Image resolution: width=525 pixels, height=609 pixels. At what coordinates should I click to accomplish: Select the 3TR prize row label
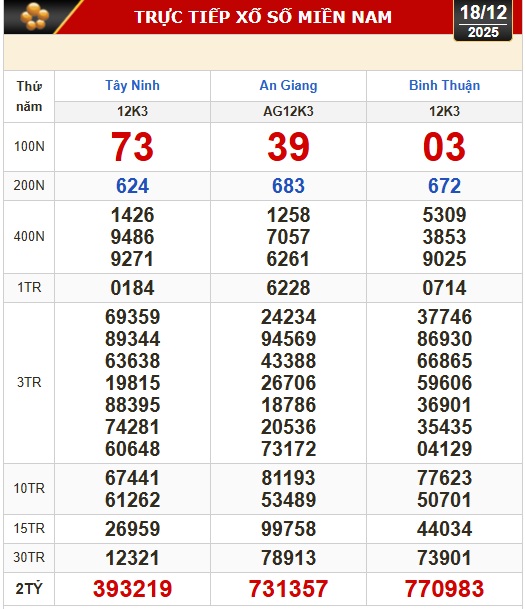click(29, 383)
